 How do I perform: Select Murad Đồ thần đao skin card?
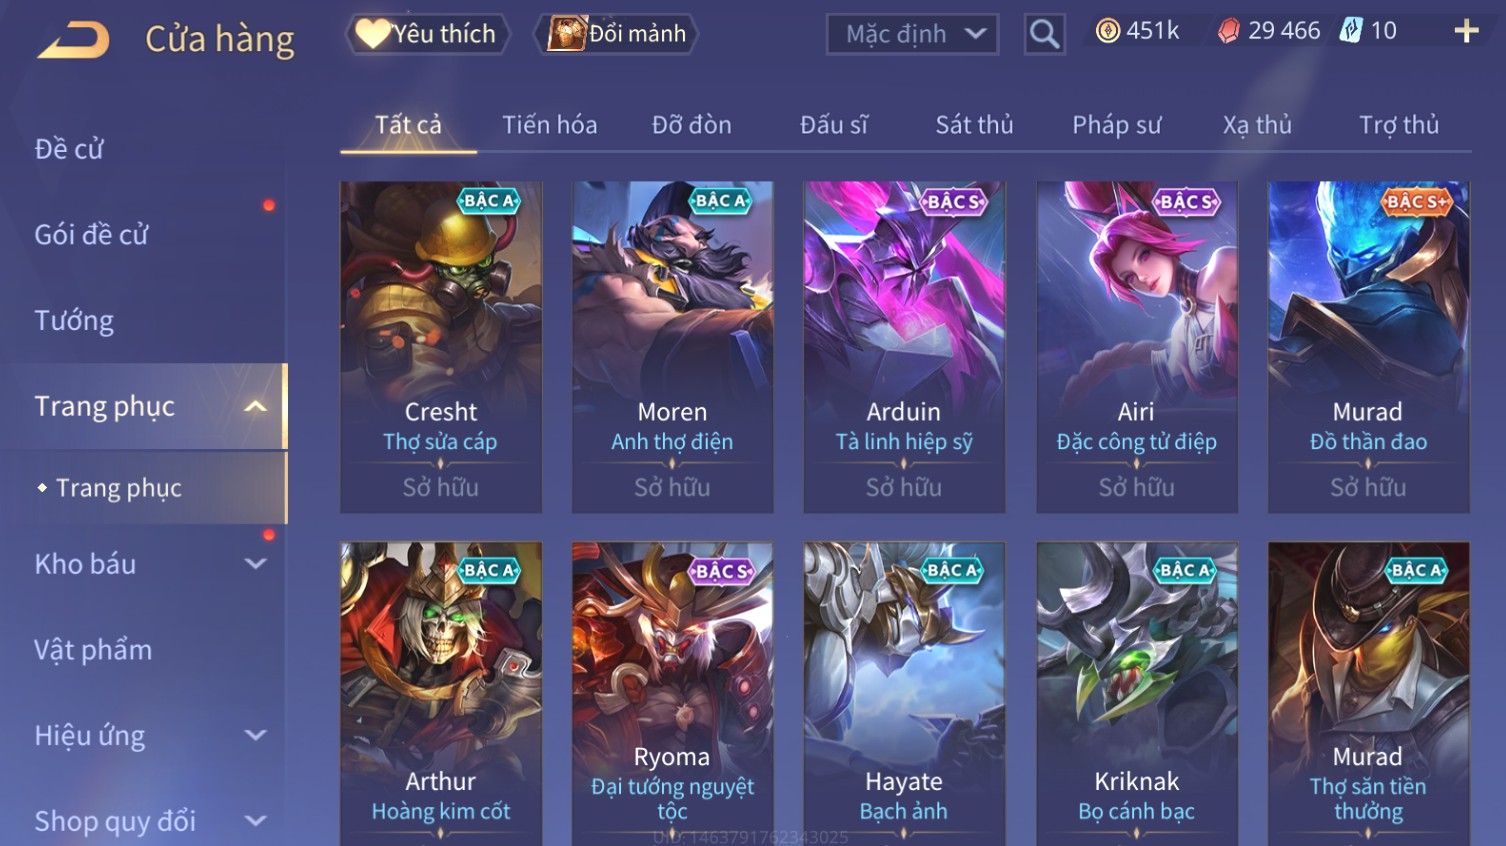tap(1369, 347)
